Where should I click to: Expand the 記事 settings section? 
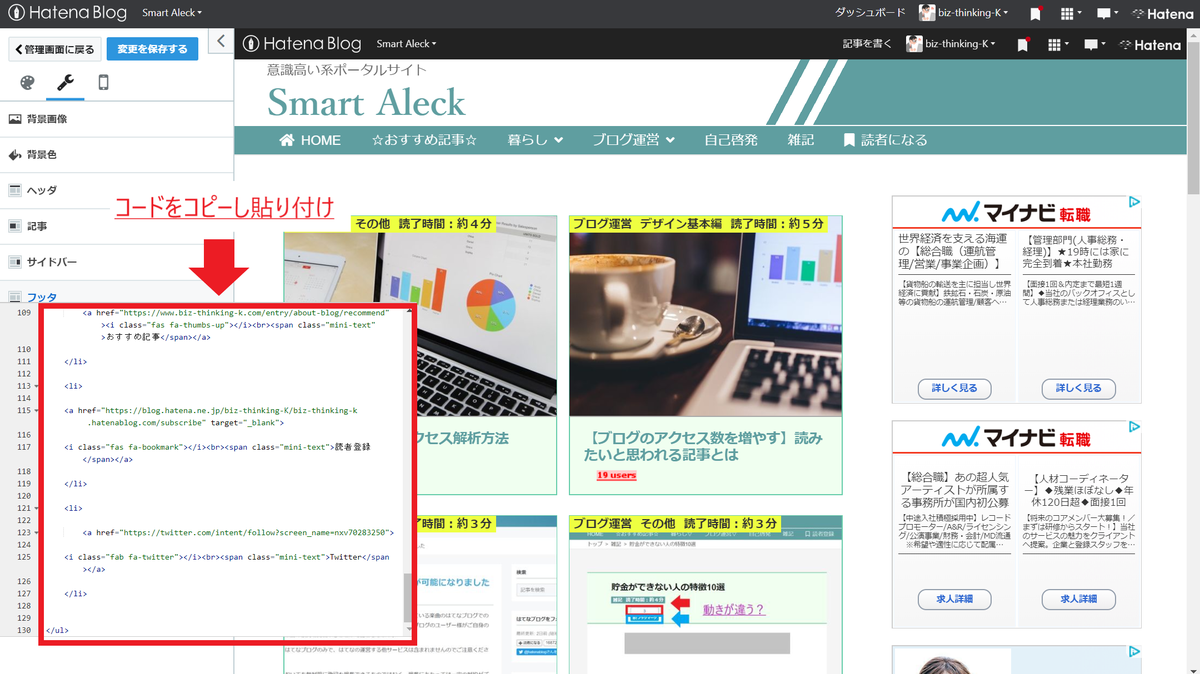[x=117, y=226]
